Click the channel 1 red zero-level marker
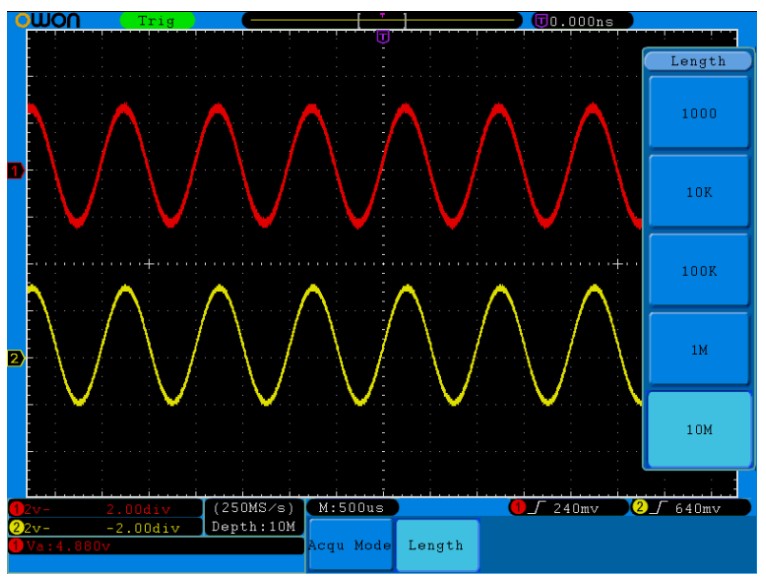This screenshot has height=583, width=766. click(x=15, y=171)
